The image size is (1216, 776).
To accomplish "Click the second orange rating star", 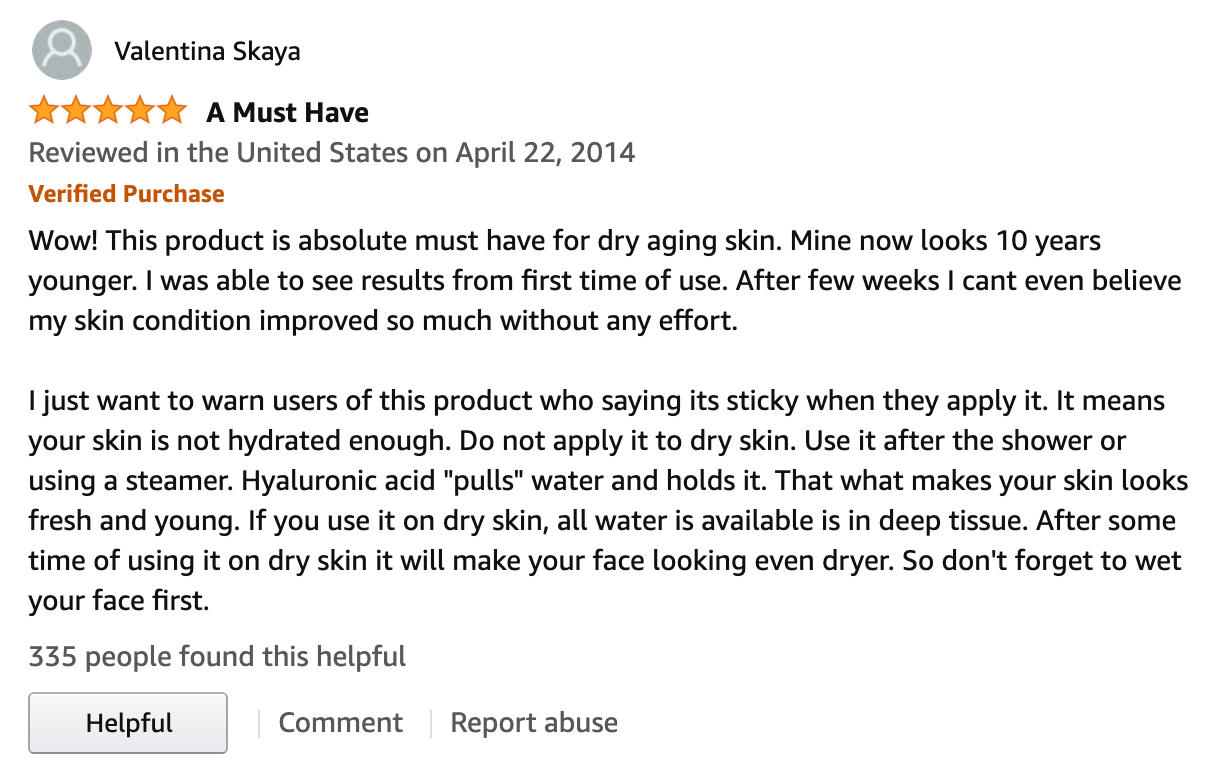I will coord(76,111).
